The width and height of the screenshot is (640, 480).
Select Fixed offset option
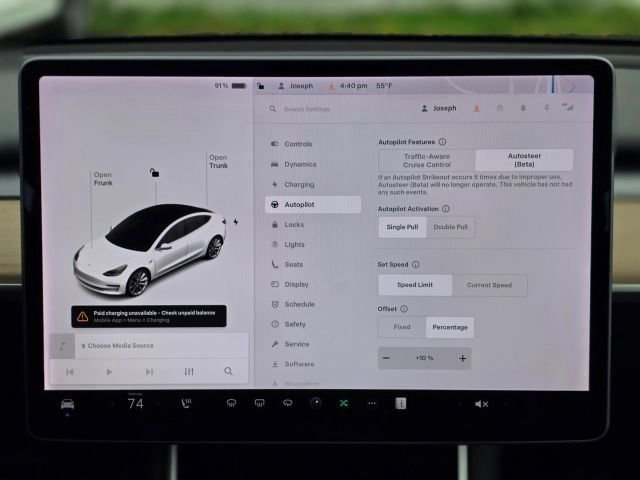click(x=402, y=327)
